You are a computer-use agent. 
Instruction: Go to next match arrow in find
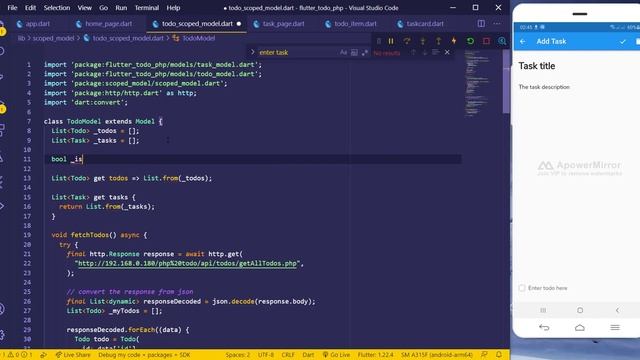click(x=424, y=52)
